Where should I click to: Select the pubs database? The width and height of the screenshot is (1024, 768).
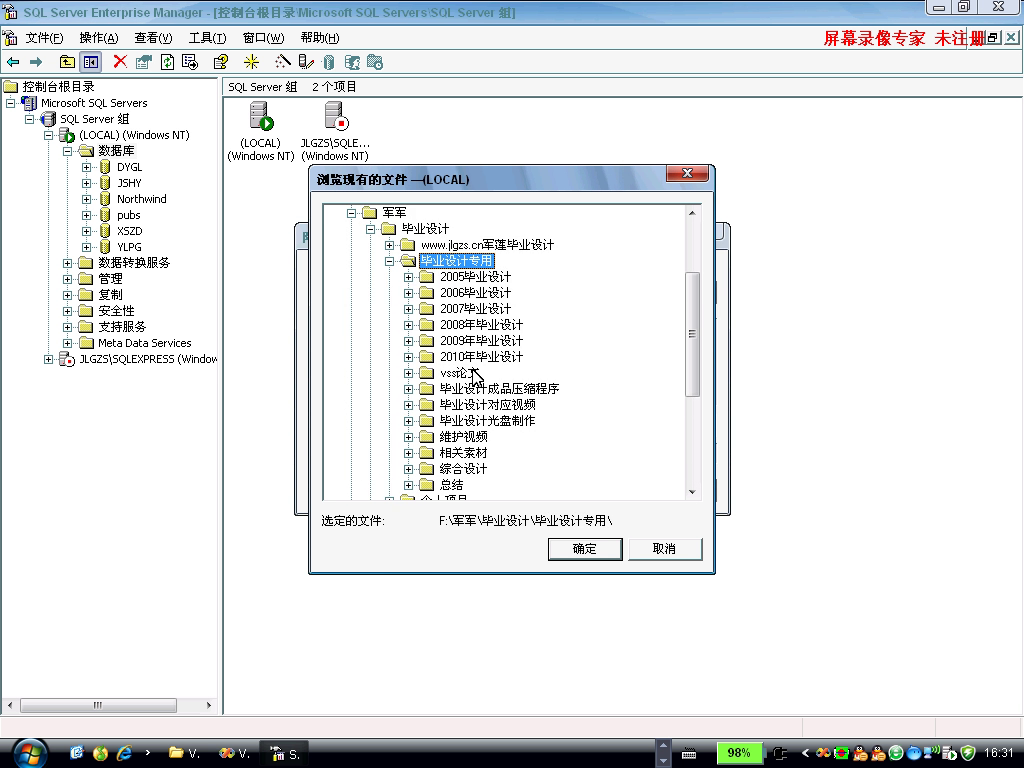coord(129,215)
